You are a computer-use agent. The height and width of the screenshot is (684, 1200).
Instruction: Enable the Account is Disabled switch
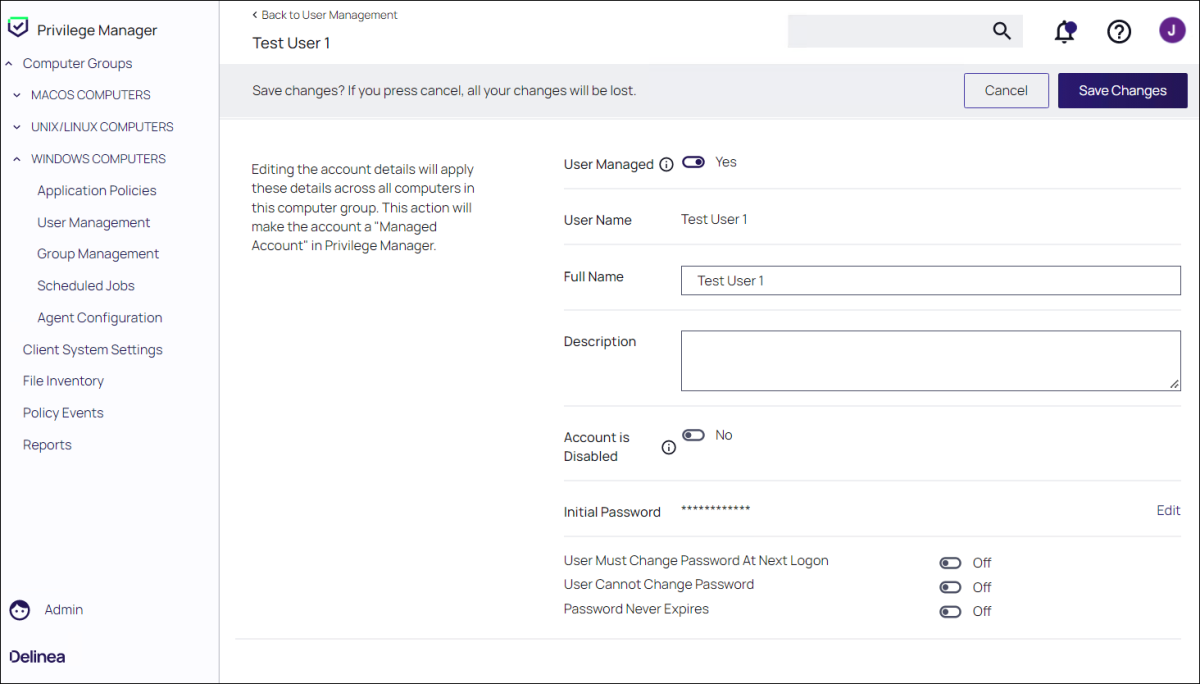pyautogui.click(x=693, y=435)
